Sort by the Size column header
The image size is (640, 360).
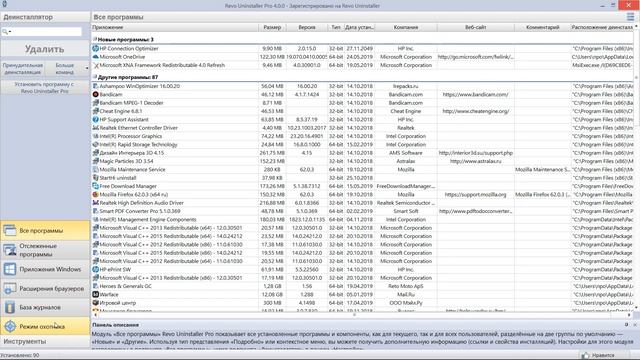click(x=272, y=27)
